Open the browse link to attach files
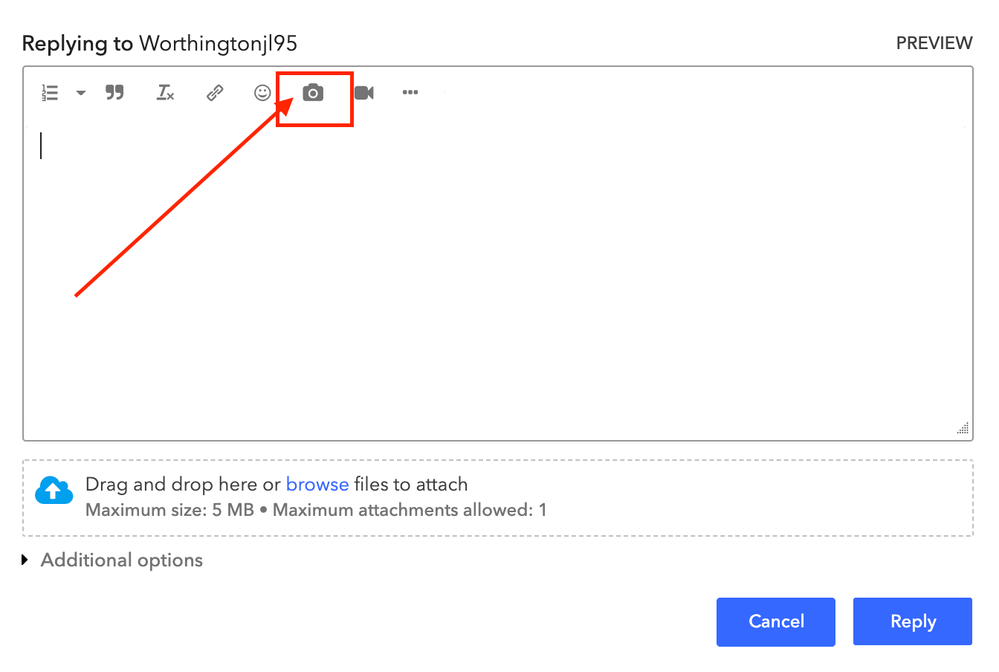Viewport: 999px width, 672px height. 317,484
